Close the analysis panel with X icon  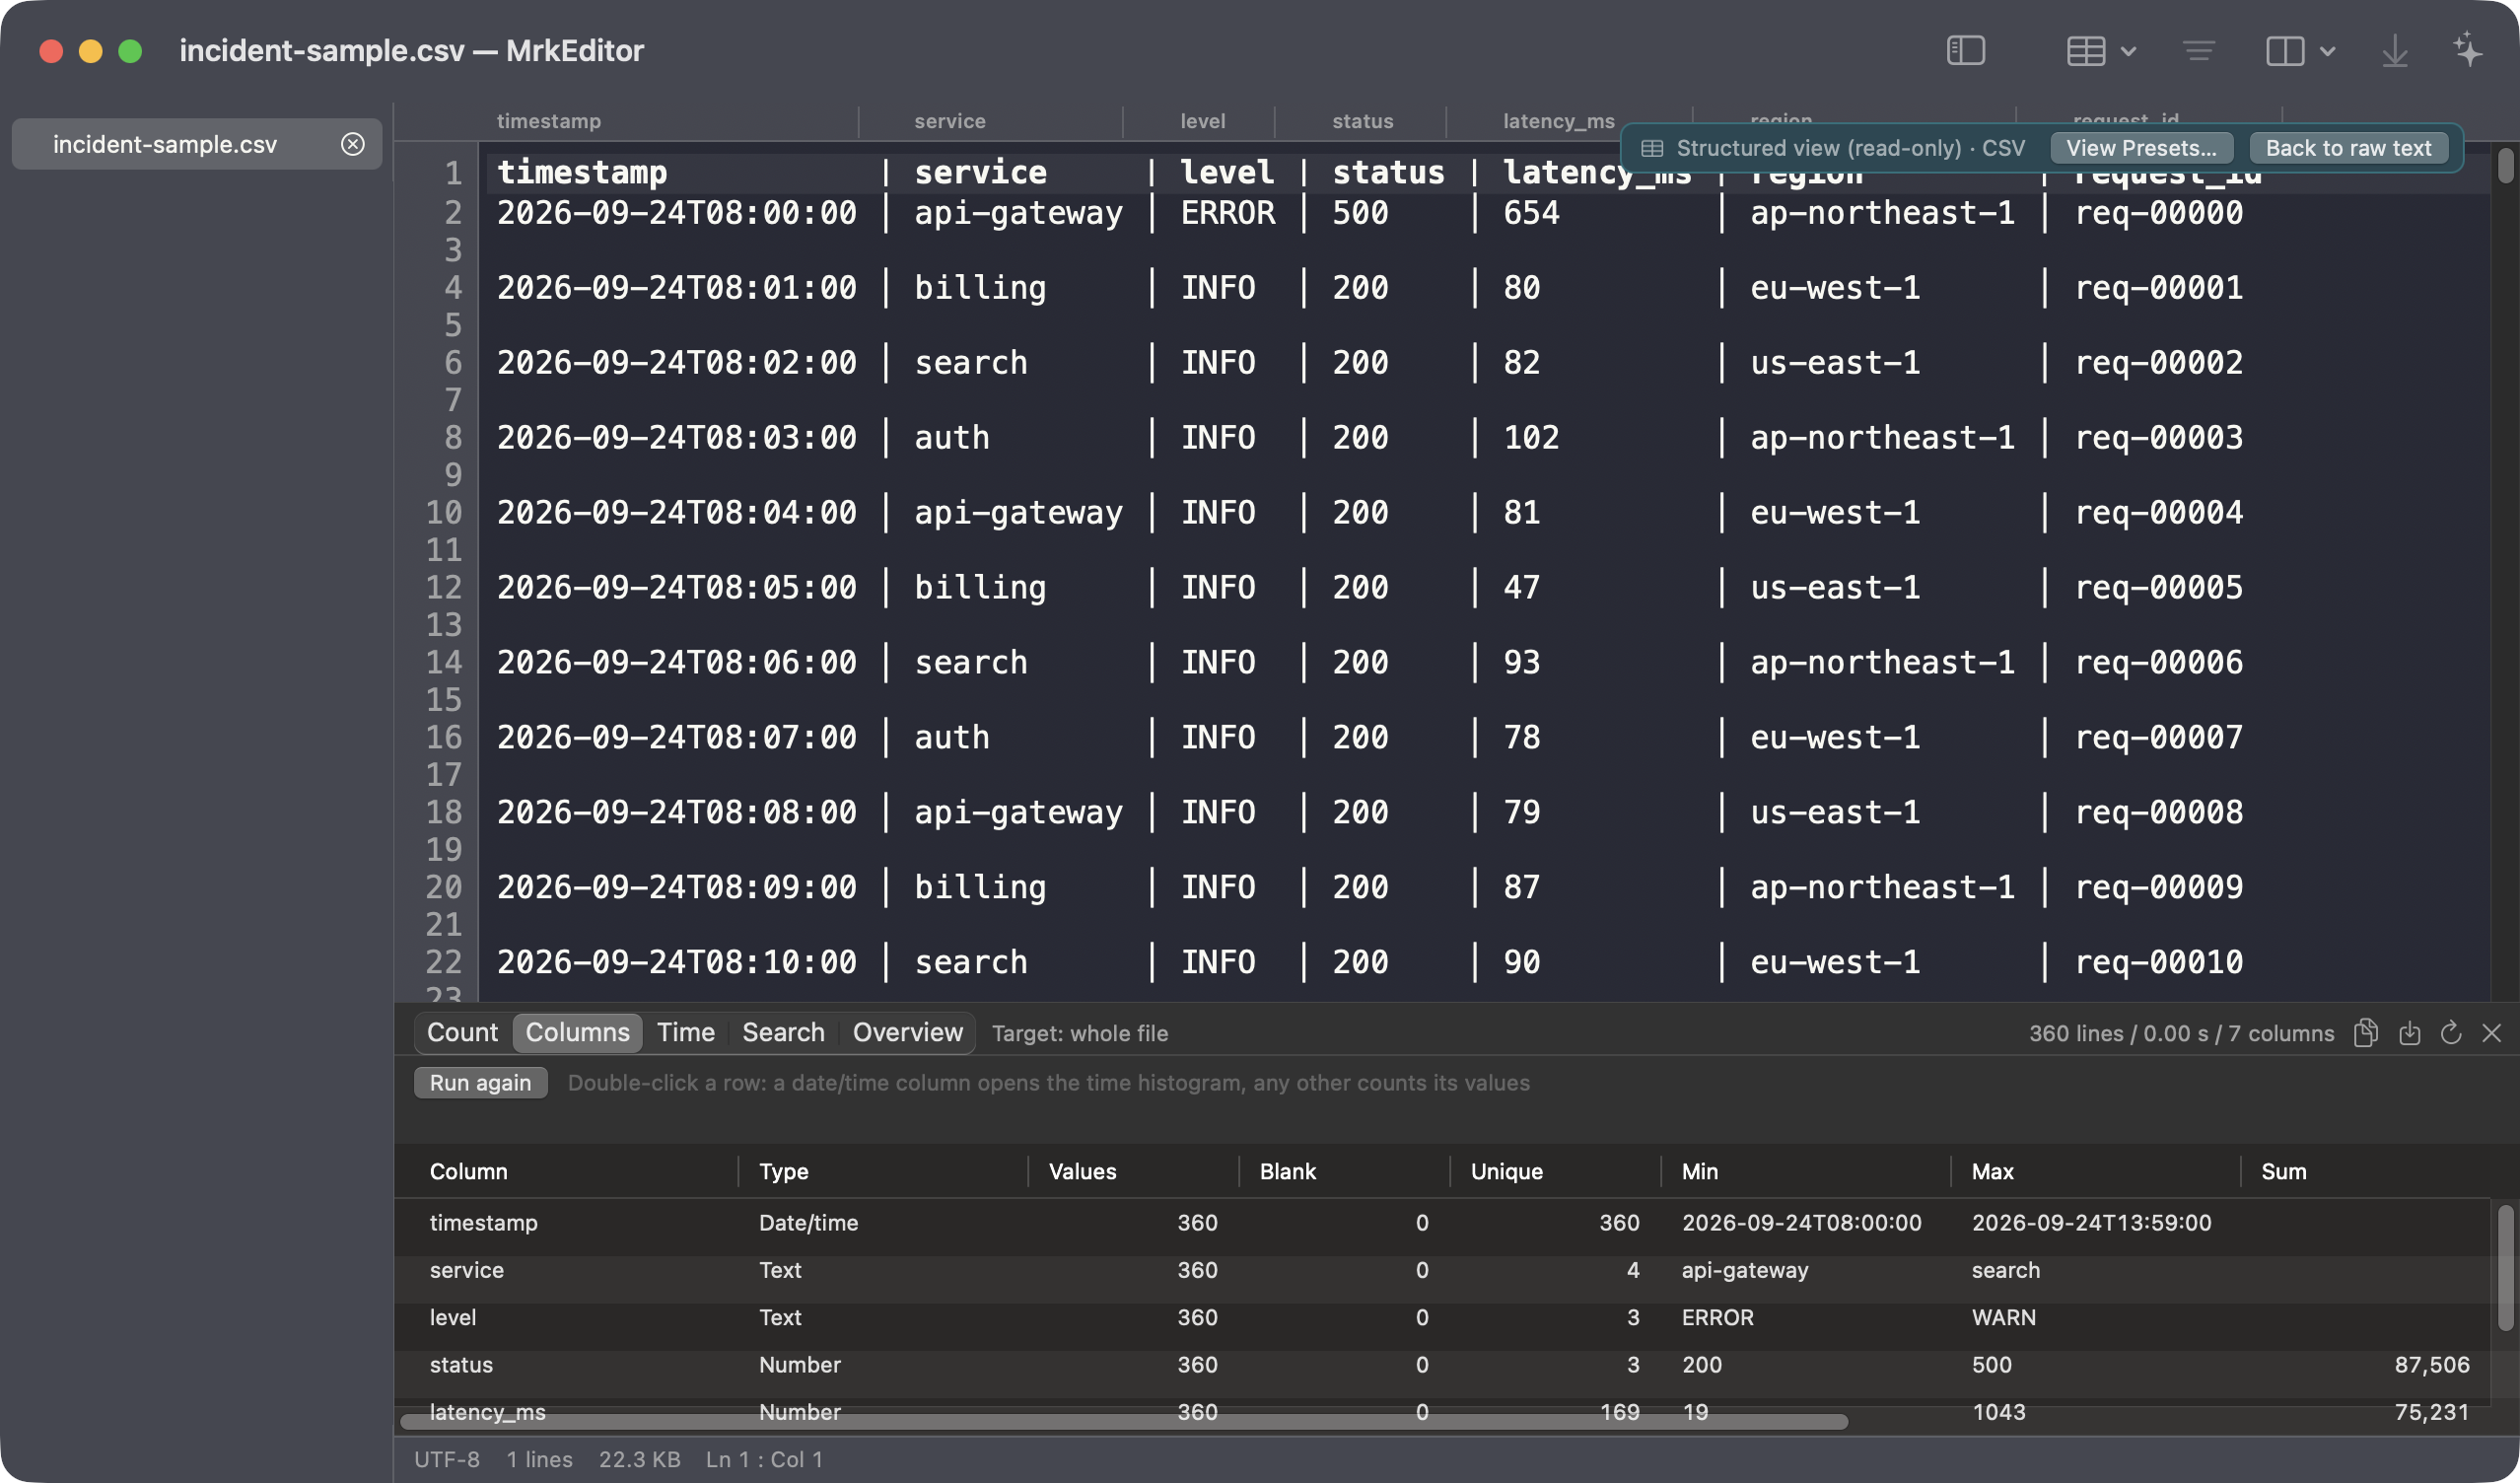point(2491,1033)
